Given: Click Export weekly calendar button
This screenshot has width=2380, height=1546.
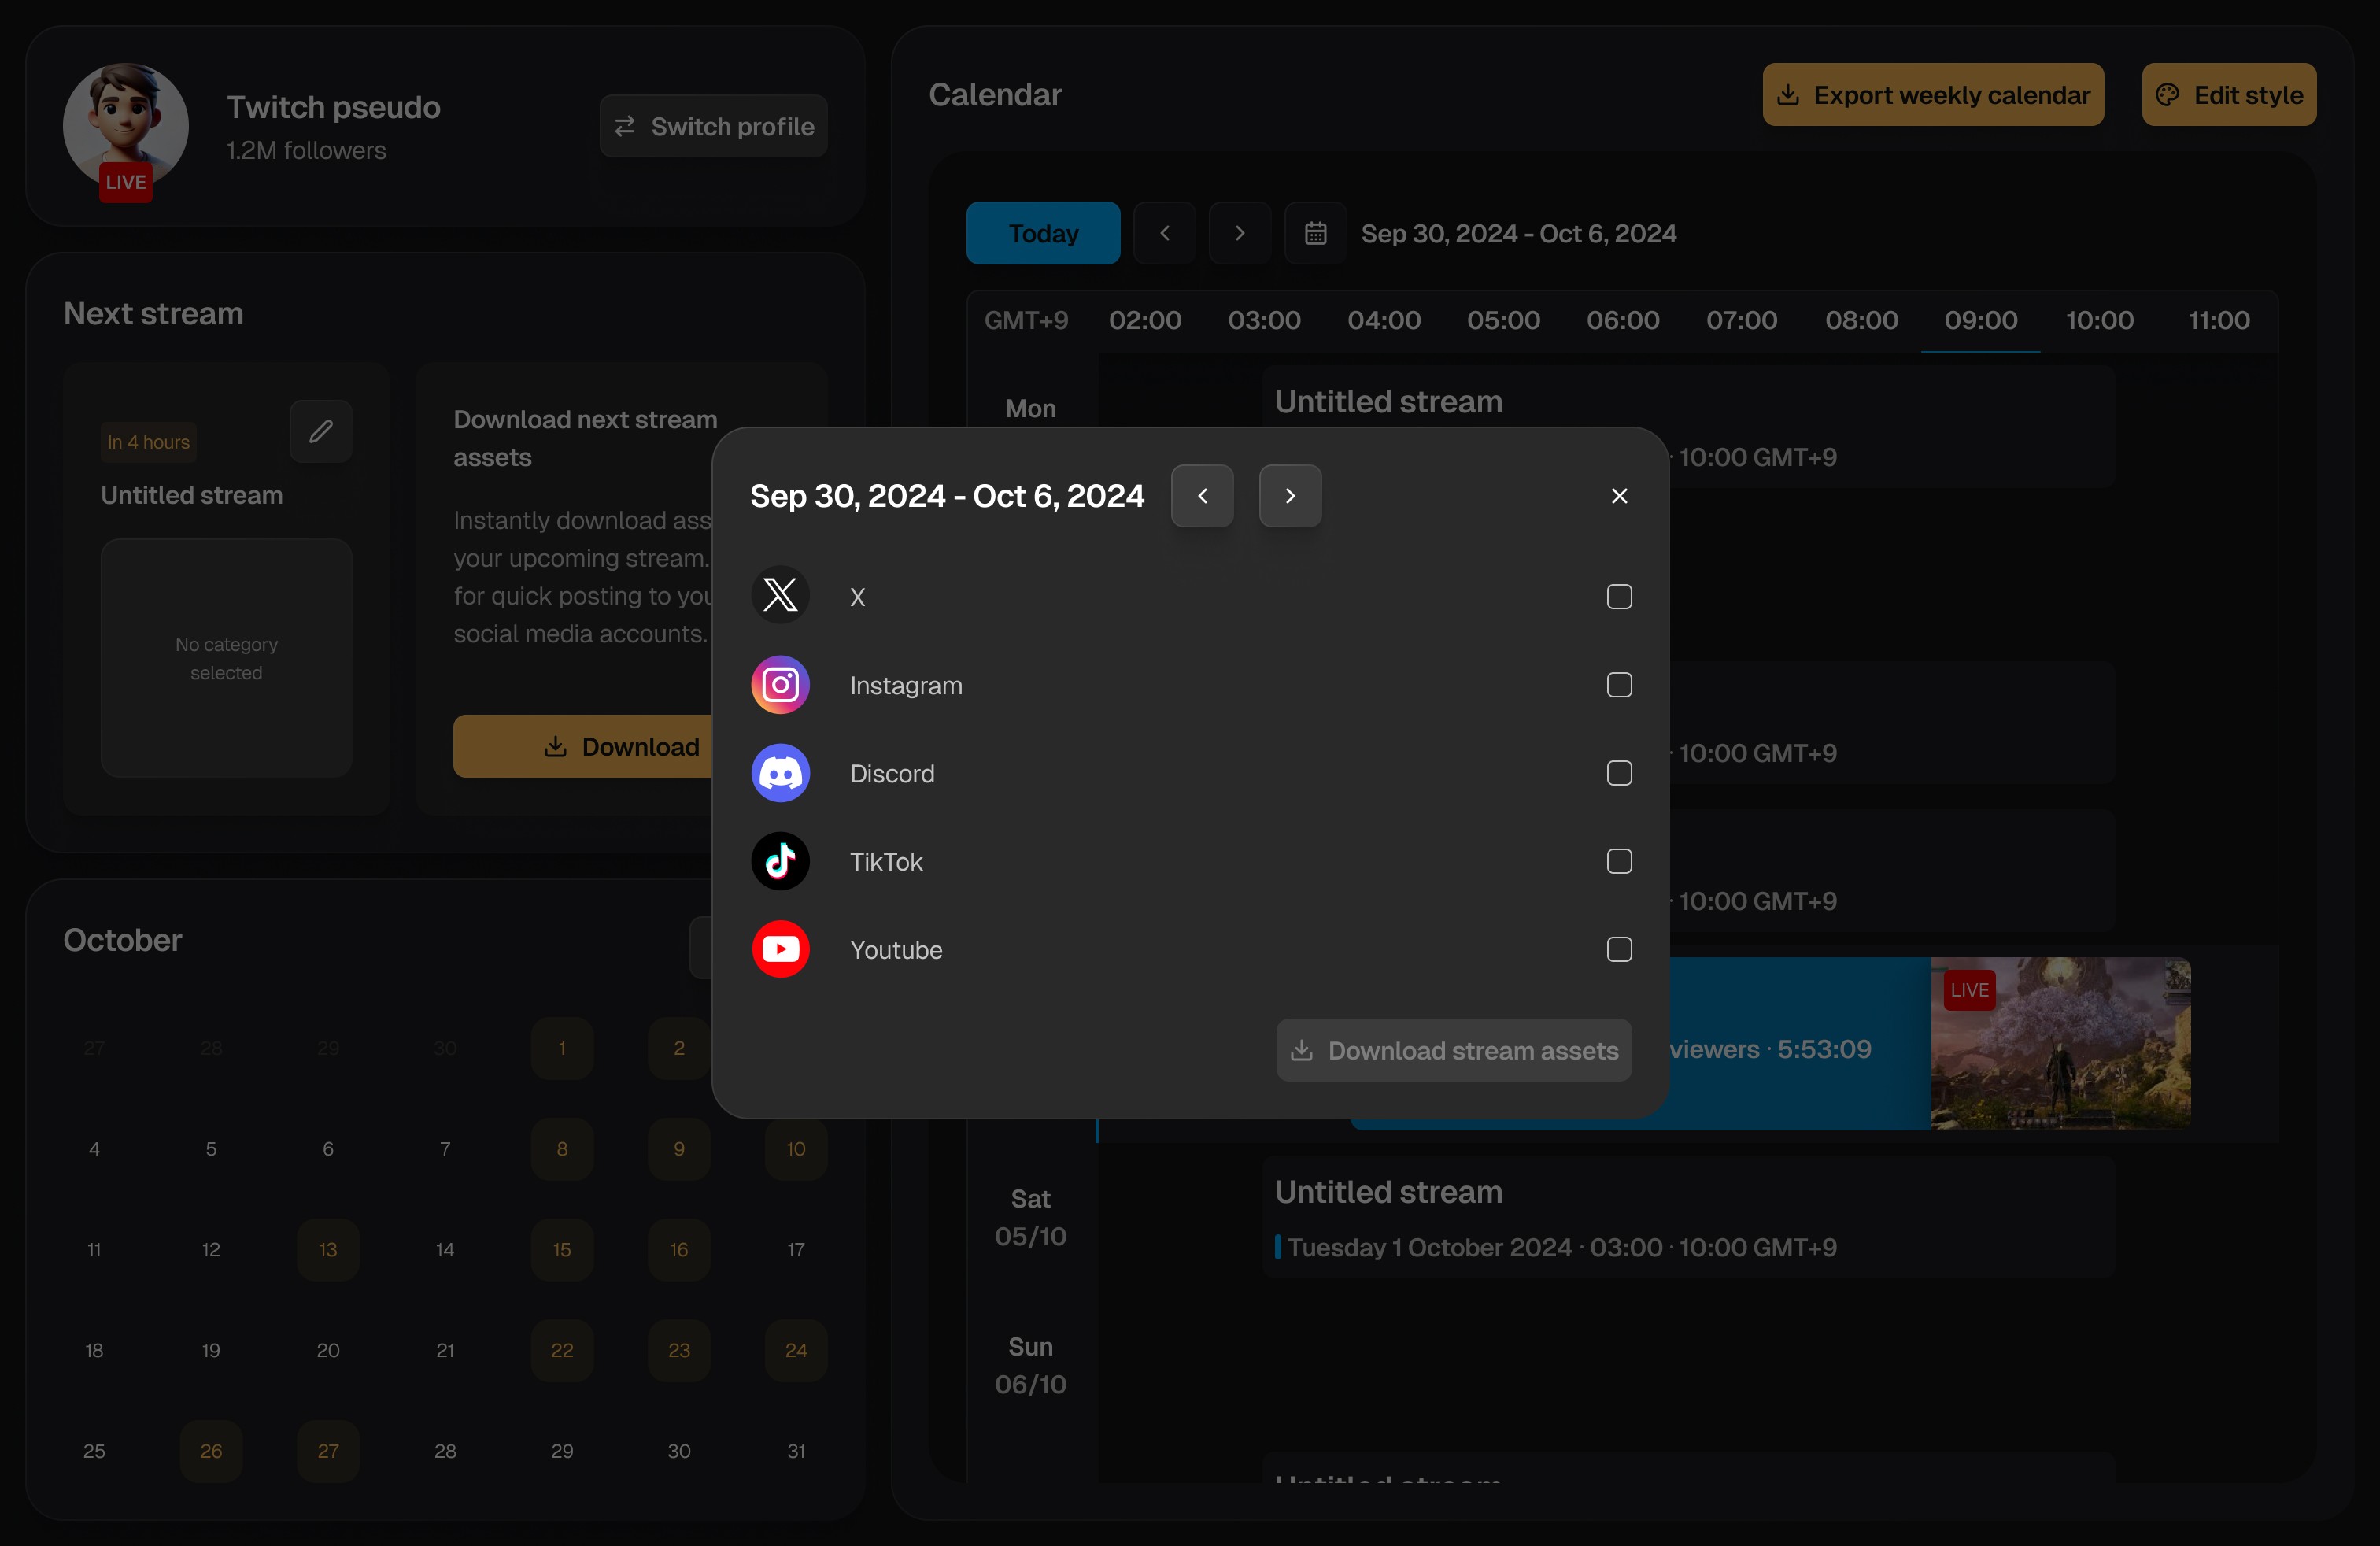Looking at the screenshot, I should (x=1932, y=95).
